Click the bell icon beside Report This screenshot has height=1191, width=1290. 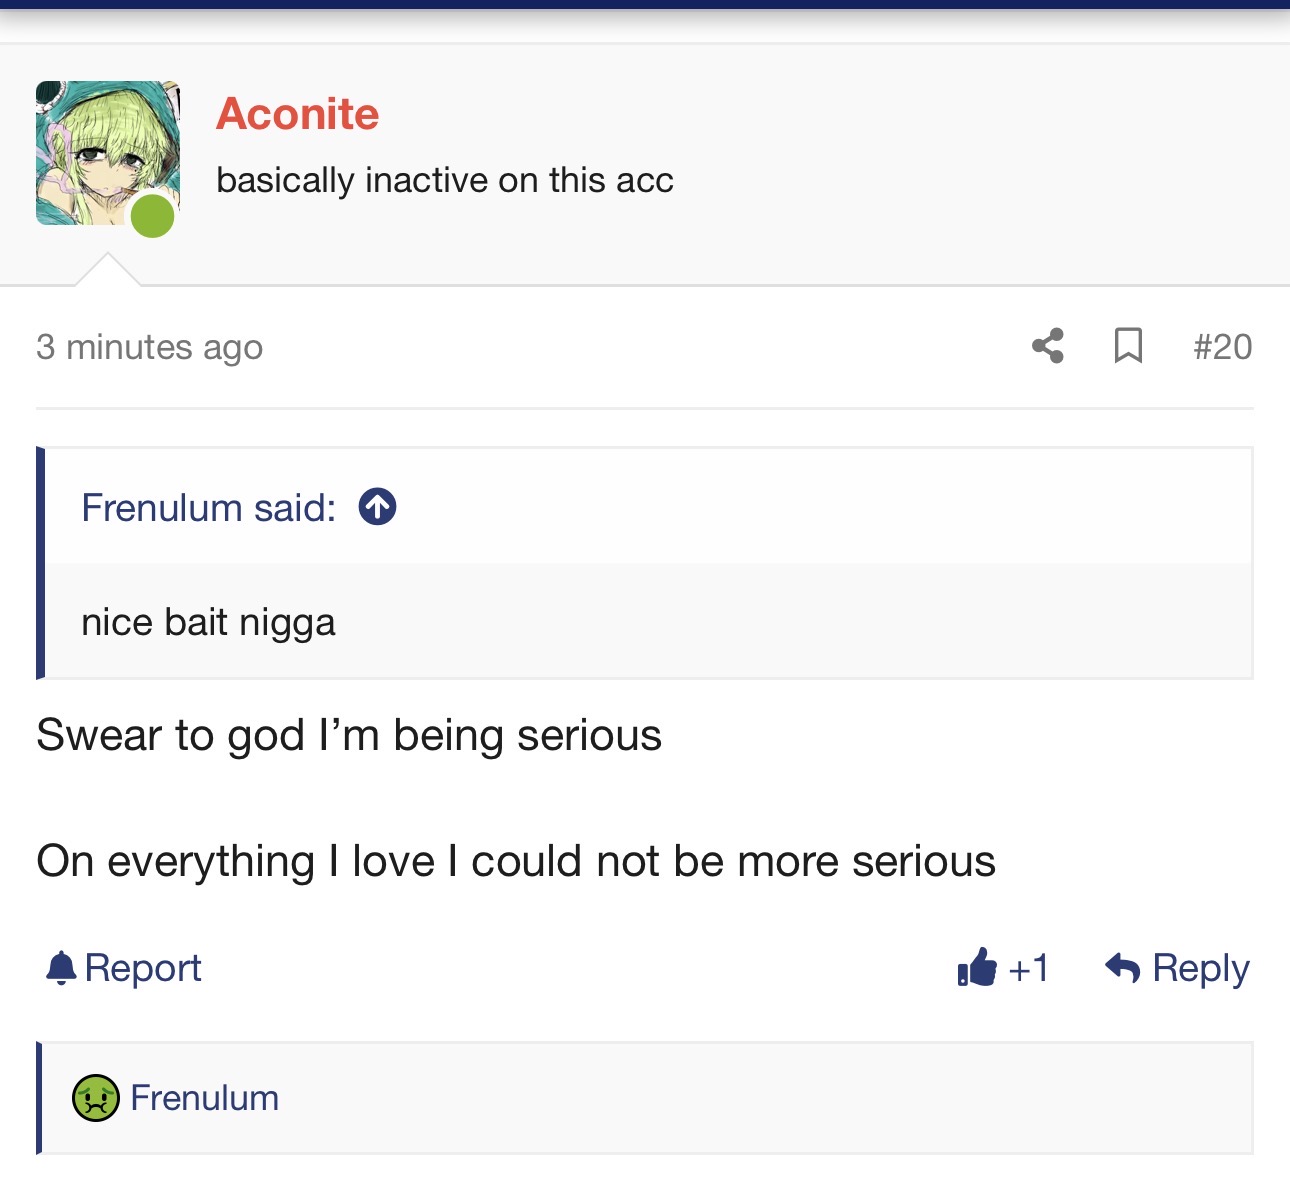(61, 967)
